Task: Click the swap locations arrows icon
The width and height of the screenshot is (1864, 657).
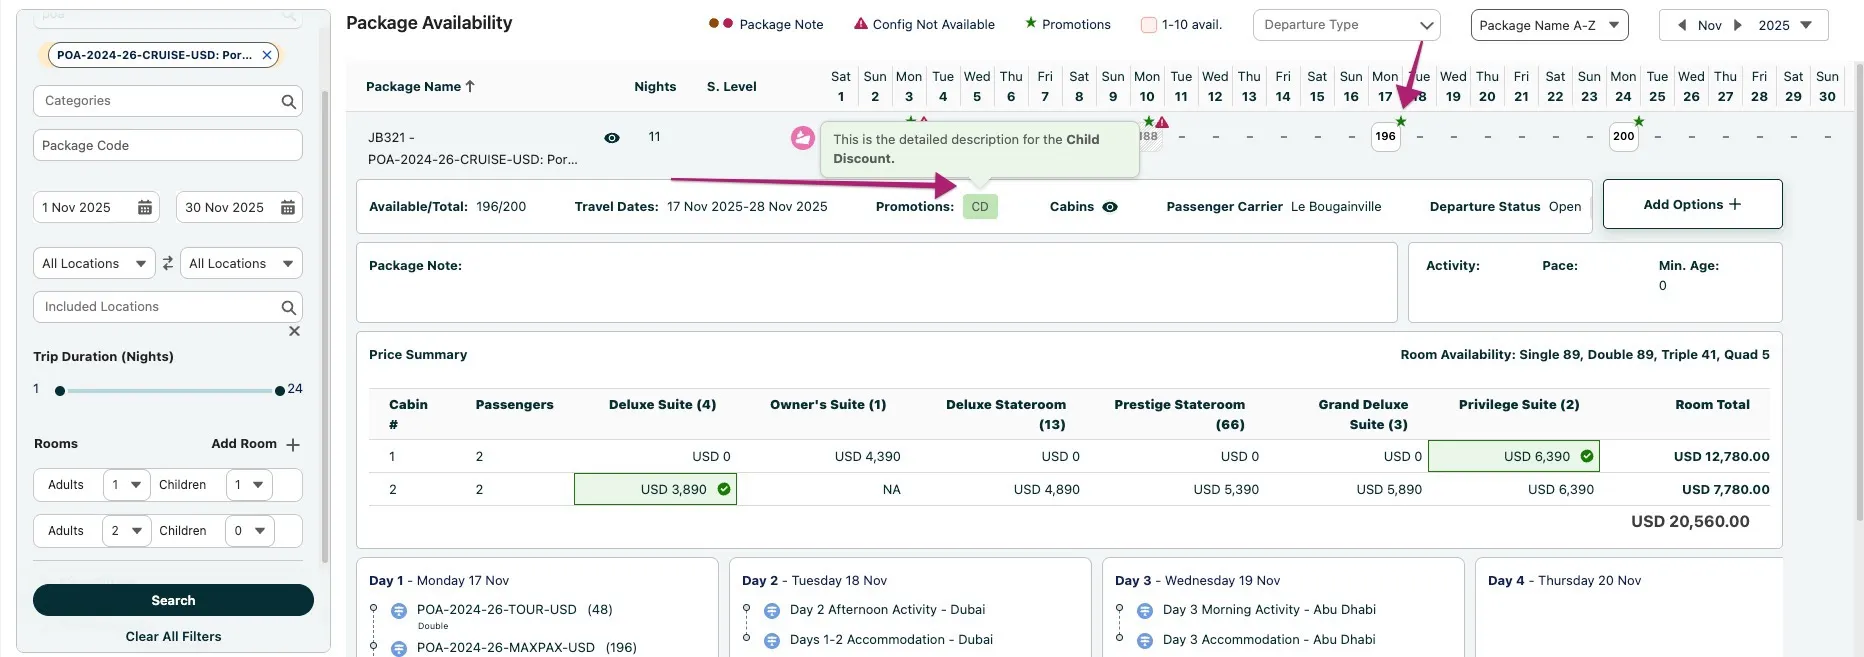Action: coord(168,263)
